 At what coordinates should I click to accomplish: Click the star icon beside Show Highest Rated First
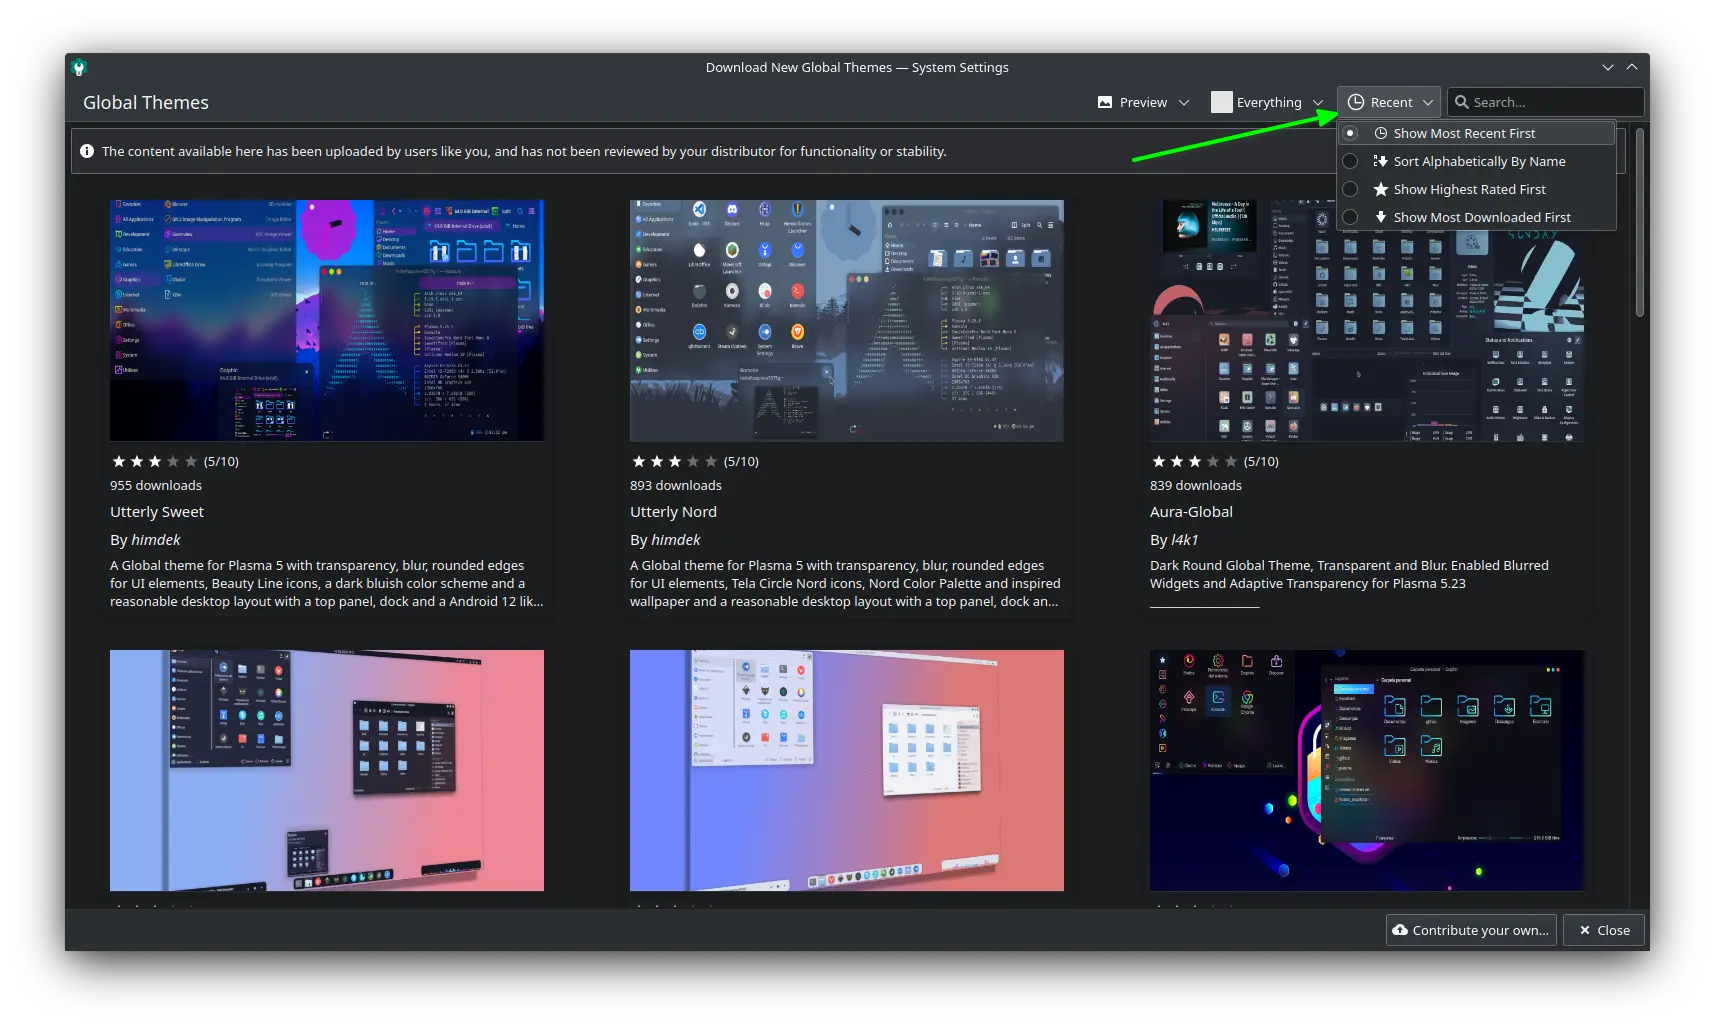(1381, 189)
